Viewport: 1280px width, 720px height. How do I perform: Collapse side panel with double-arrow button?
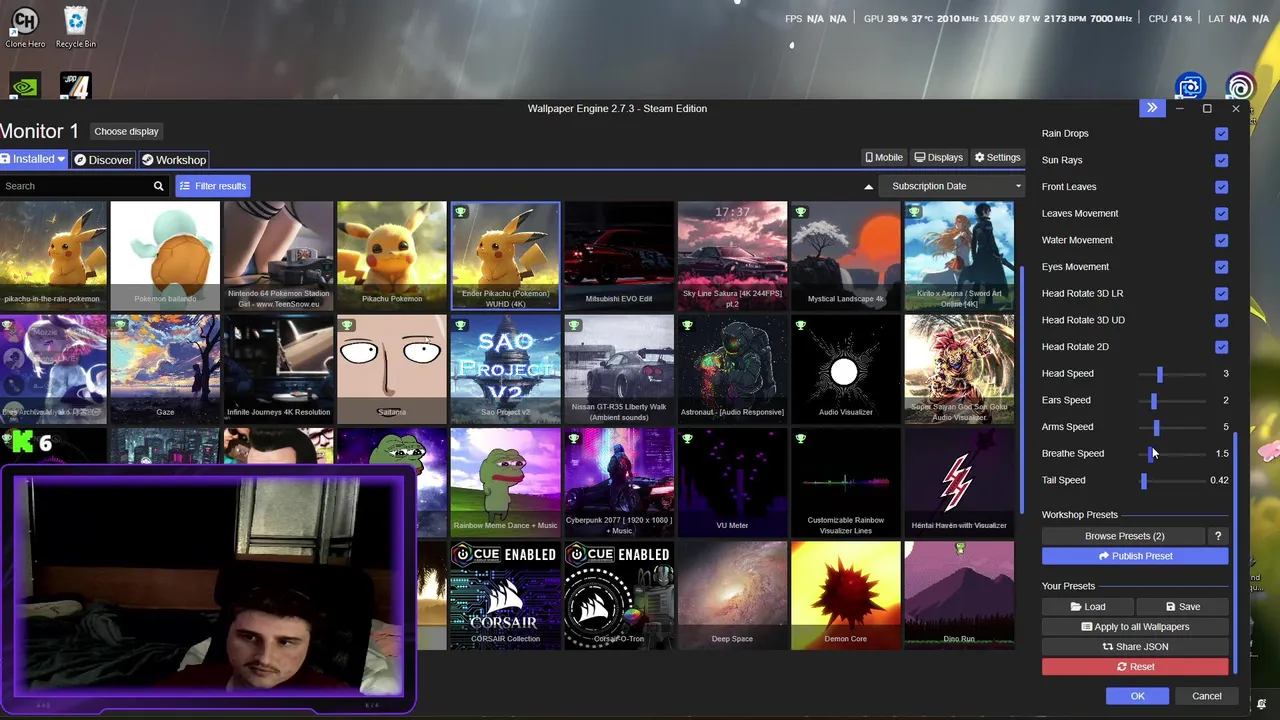point(1152,108)
